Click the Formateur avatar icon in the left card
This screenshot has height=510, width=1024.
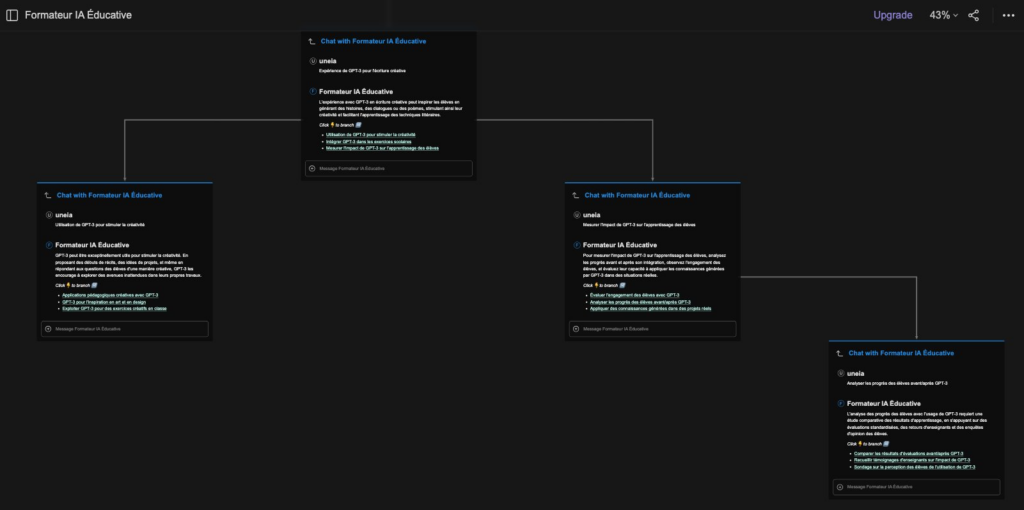pos(49,245)
